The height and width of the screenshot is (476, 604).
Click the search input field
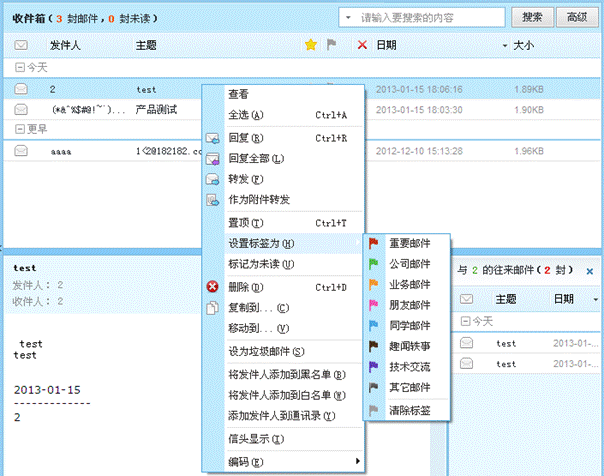coord(430,17)
